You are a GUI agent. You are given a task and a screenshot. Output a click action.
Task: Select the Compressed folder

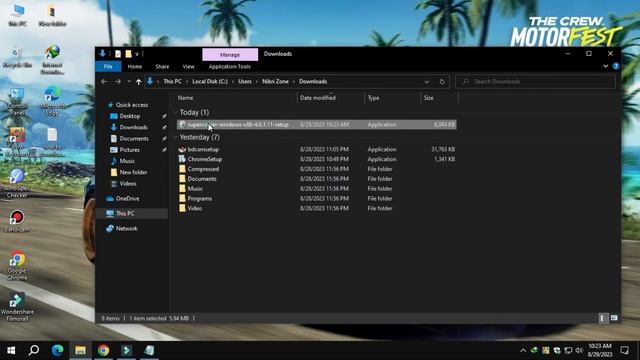pyautogui.click(x=203, y=169)
